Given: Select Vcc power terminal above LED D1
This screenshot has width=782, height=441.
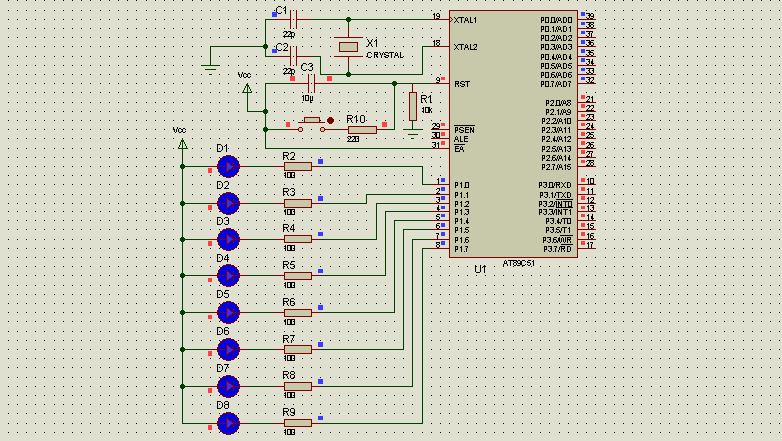Looking at the screenshot, I should [x=183, y=144].
